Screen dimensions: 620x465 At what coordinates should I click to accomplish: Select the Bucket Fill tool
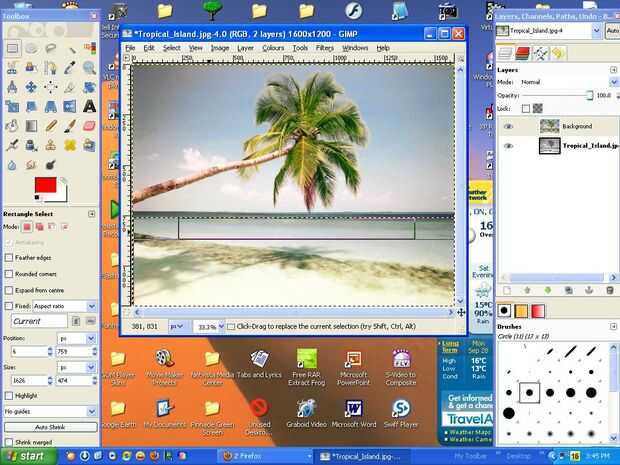[x=12, y=126]
